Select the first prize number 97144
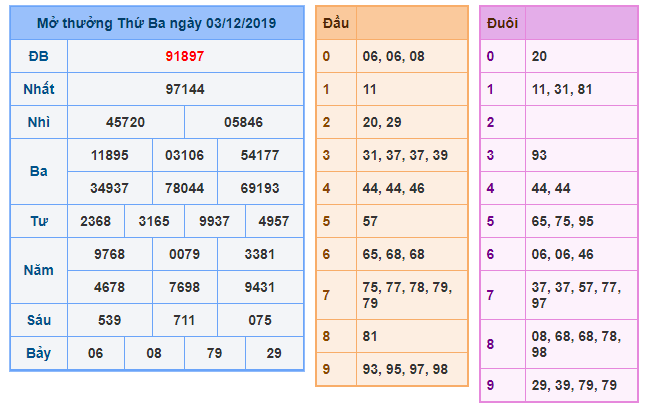 [184, 89]
